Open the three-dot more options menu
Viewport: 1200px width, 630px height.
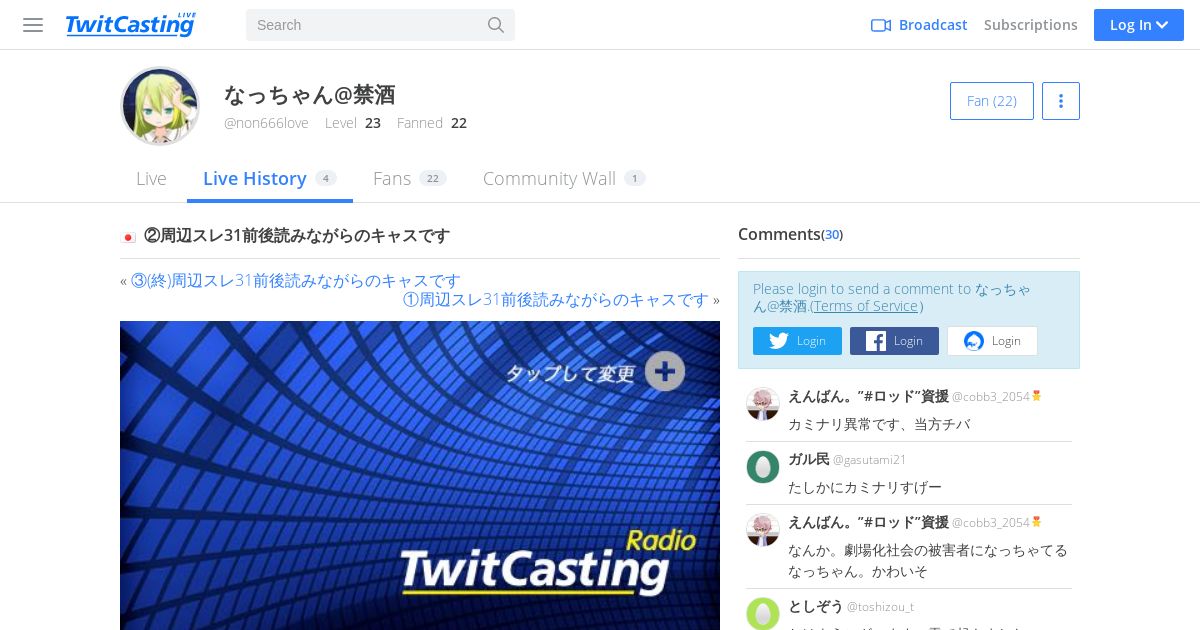1061,101
